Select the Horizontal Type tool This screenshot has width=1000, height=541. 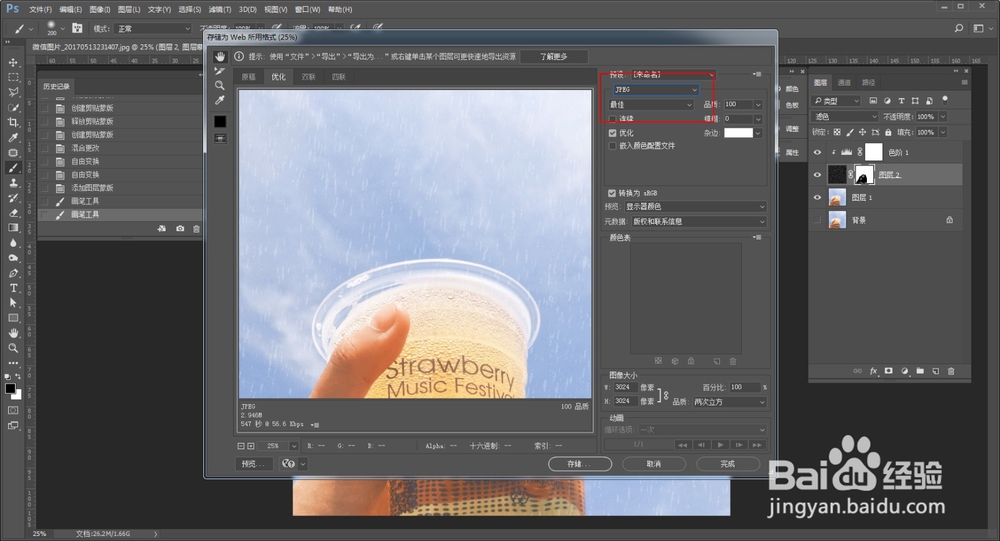[13, 288]
